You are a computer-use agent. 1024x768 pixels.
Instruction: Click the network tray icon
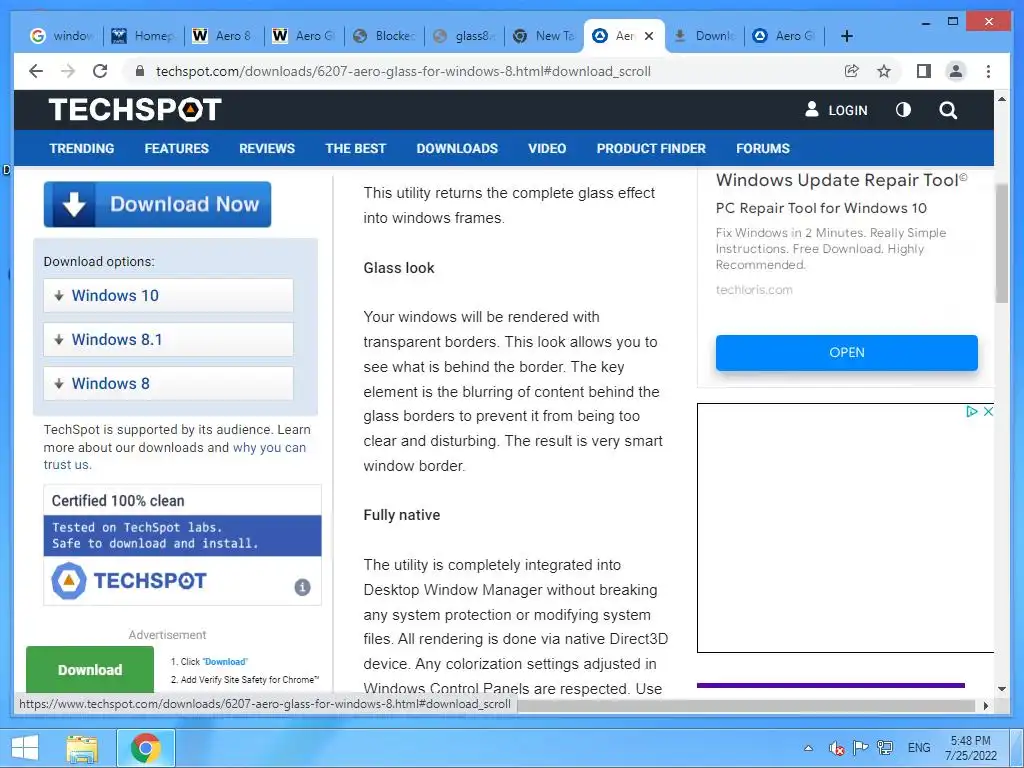[x=886, y=748]
